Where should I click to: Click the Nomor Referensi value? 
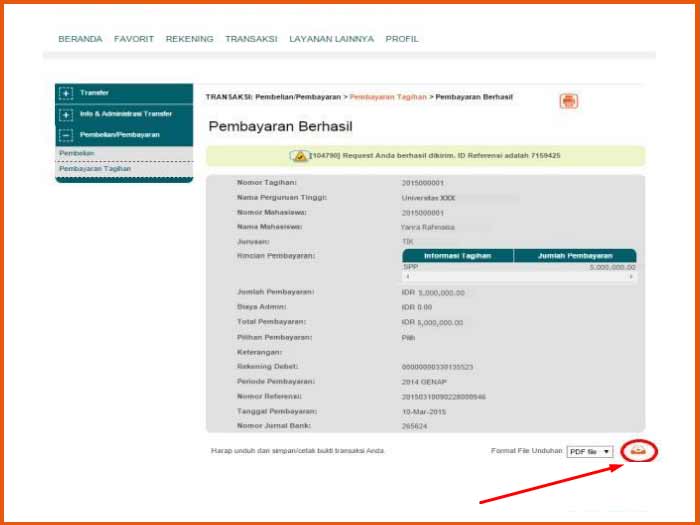click(443, 397)
